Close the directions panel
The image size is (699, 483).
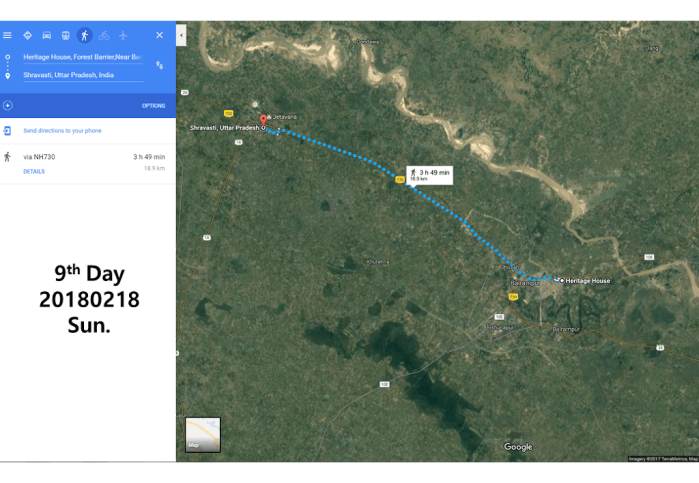point(160,35)
